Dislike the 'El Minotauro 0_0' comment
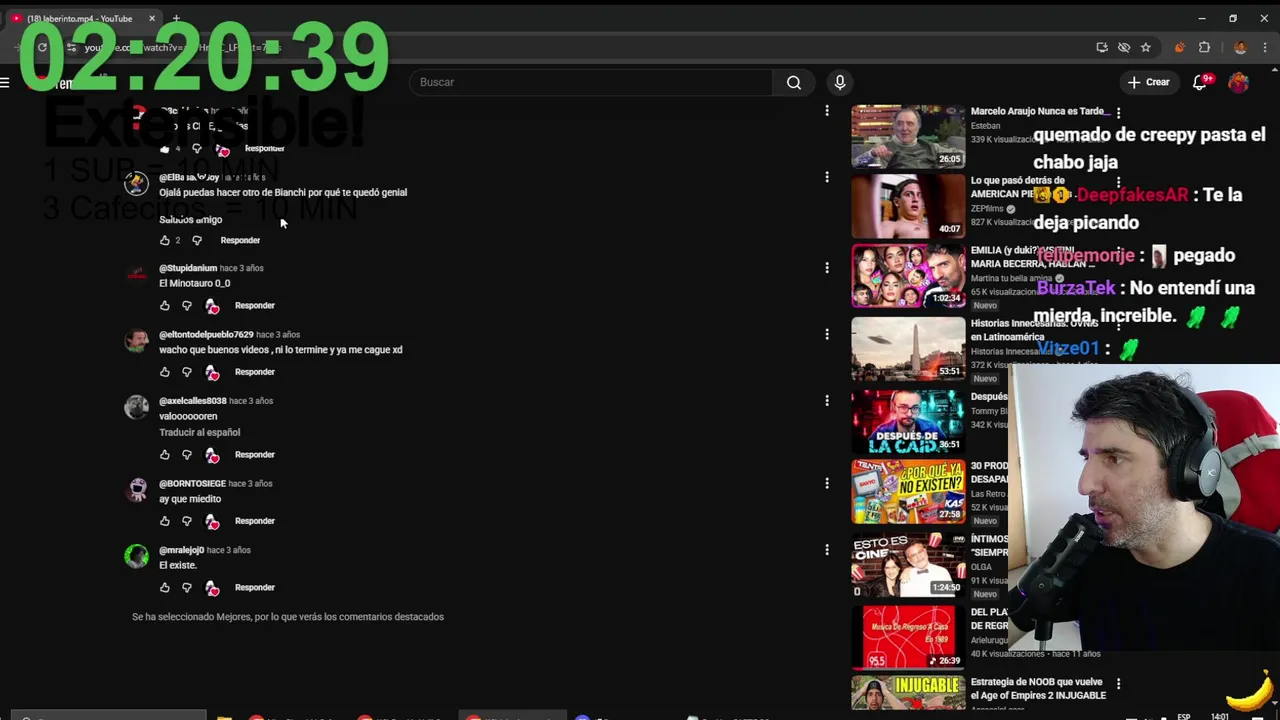The width and height of the screenshot is (1280, 720). click(x=187, y=305)
